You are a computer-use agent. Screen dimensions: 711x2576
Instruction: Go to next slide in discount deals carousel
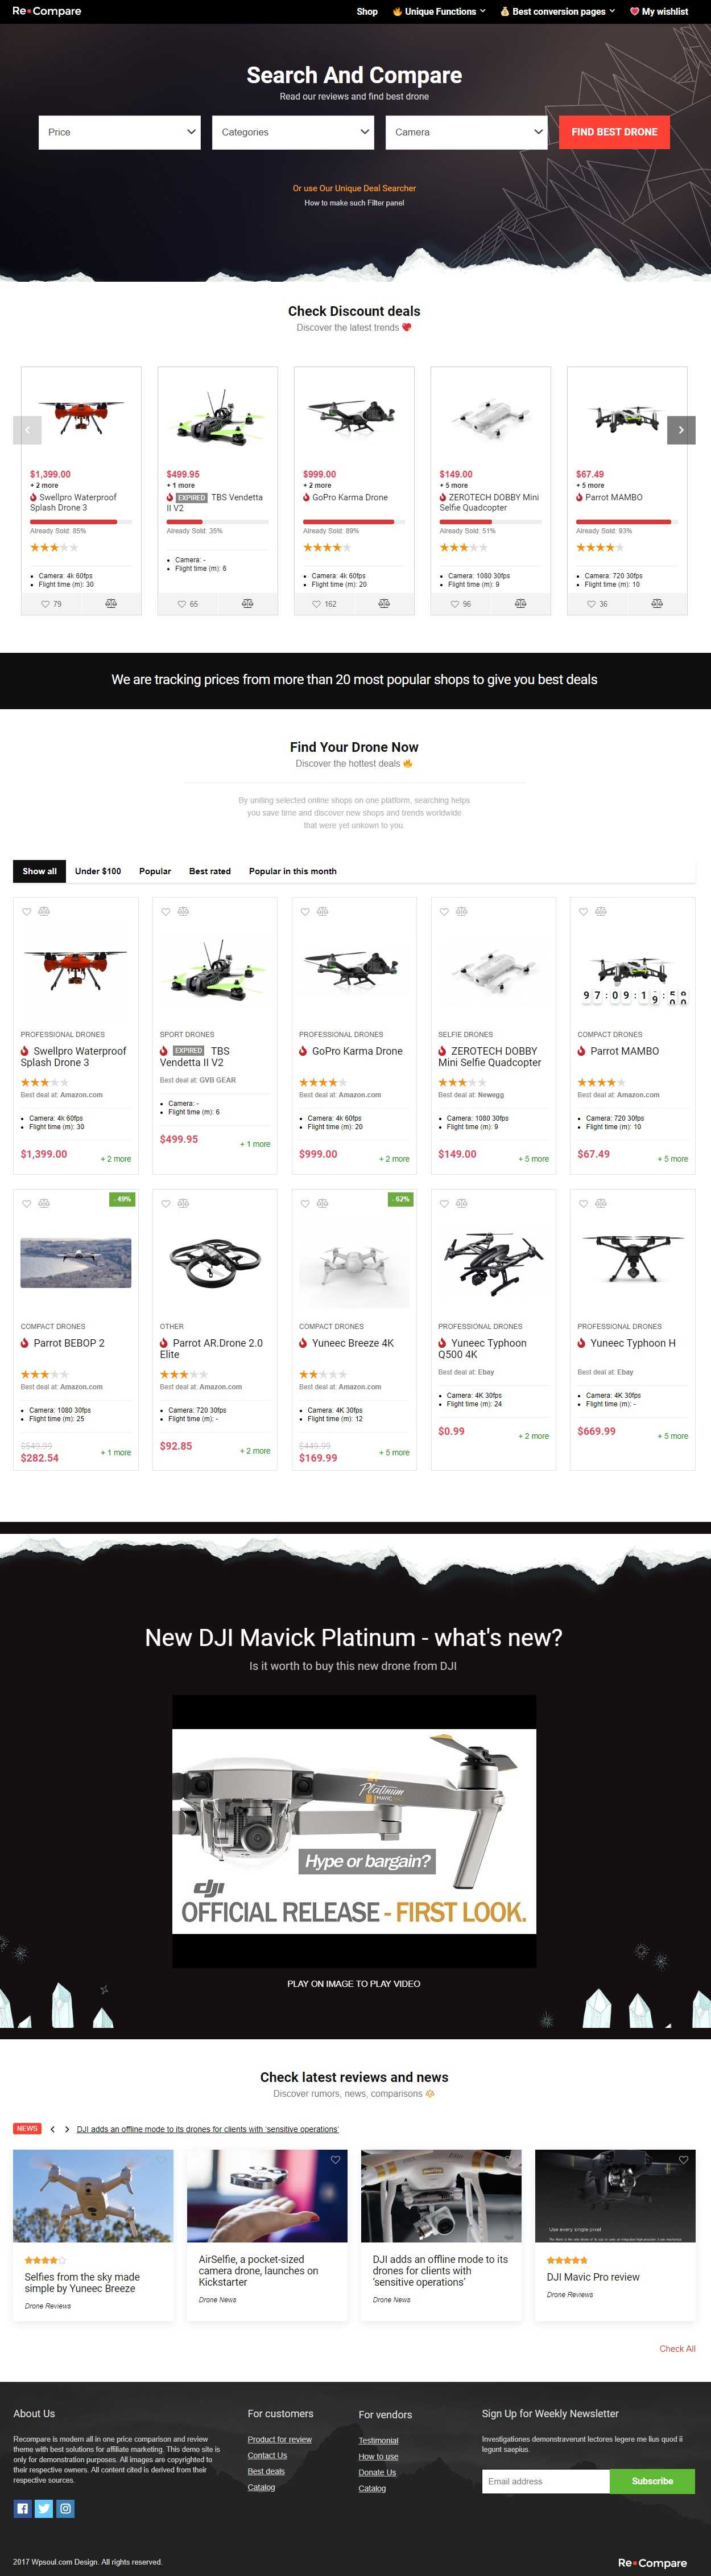681,430
